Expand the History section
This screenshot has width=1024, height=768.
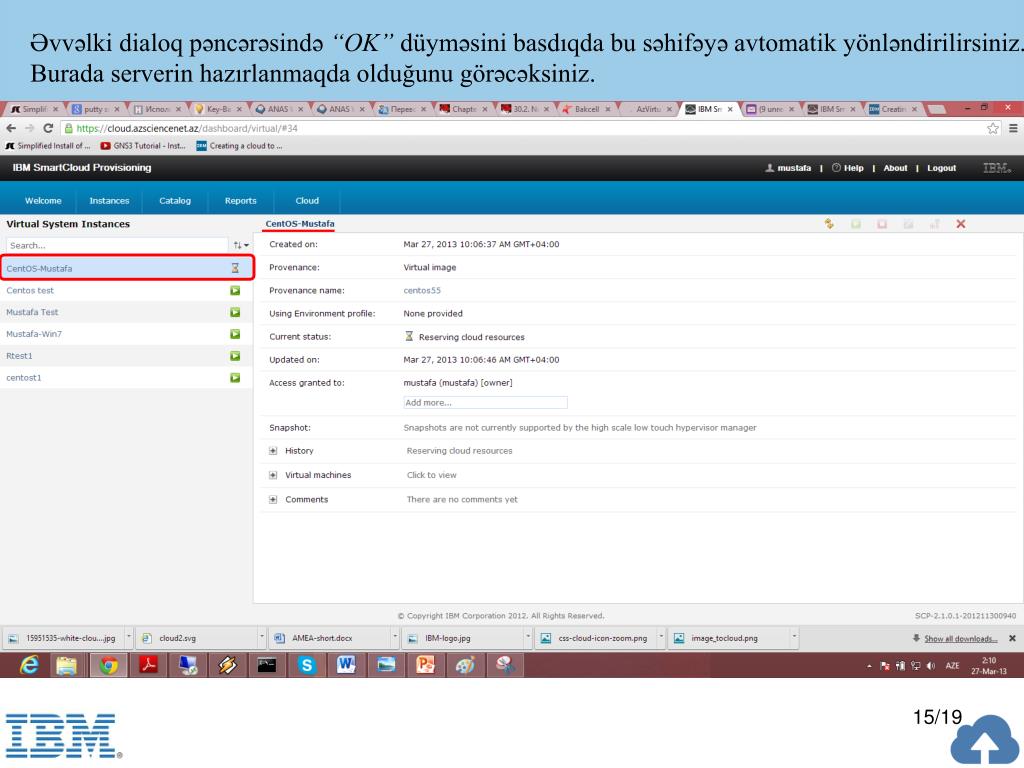point(273,451)
